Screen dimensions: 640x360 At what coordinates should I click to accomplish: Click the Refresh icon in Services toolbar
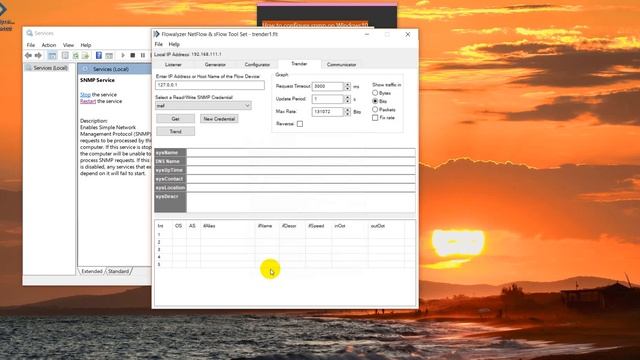(x=76, y=55)
